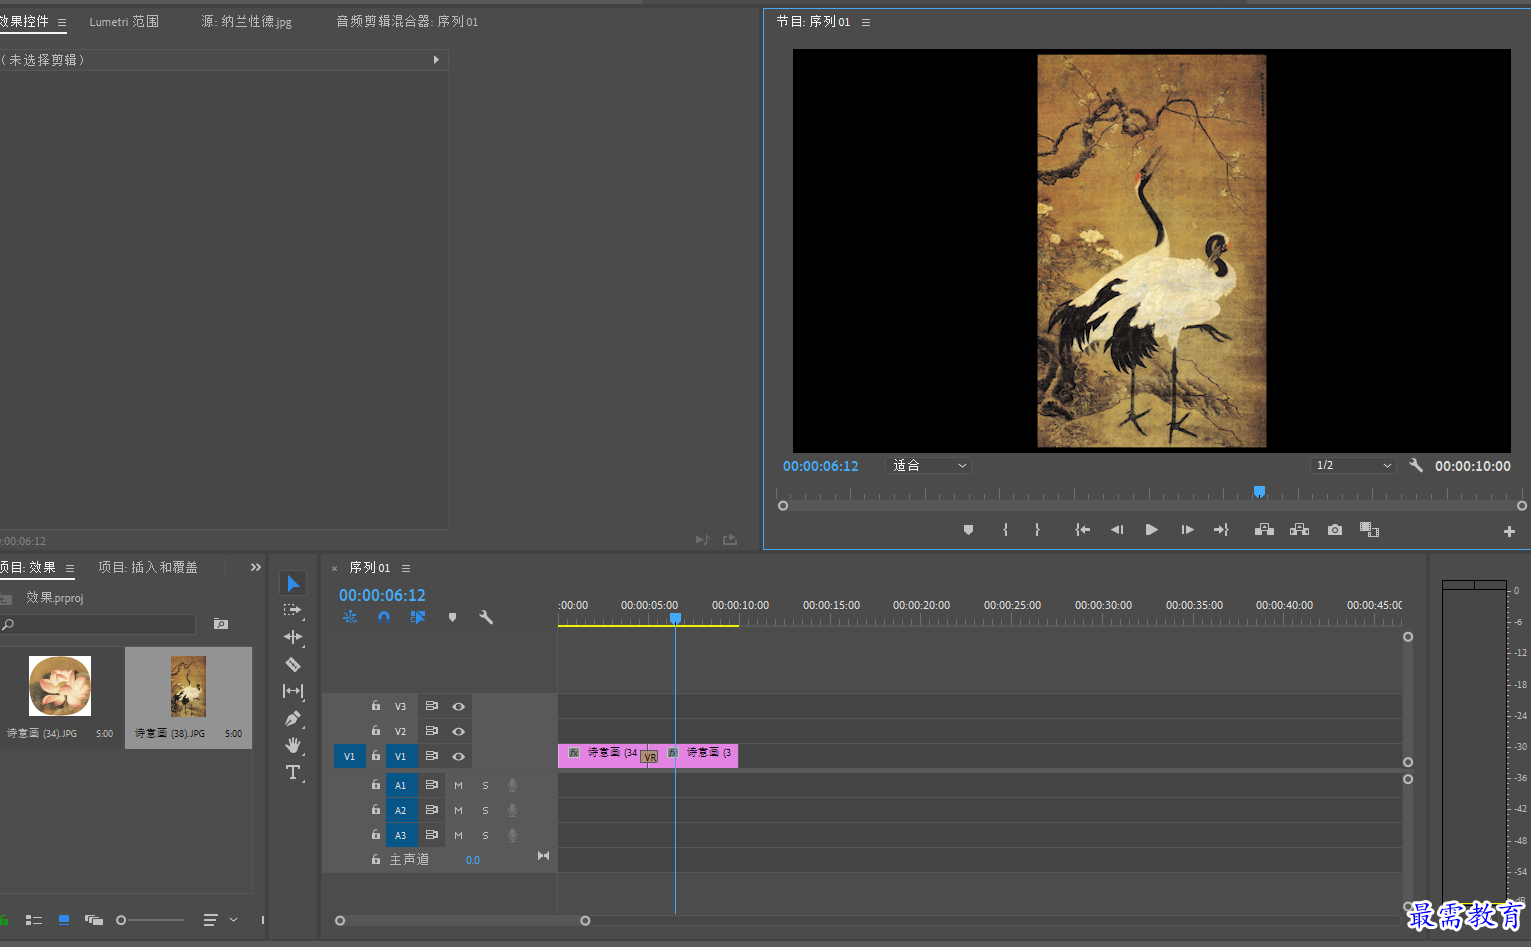
Task: Switch to the Lumetri 范围 tab
Action: (124, 21)
